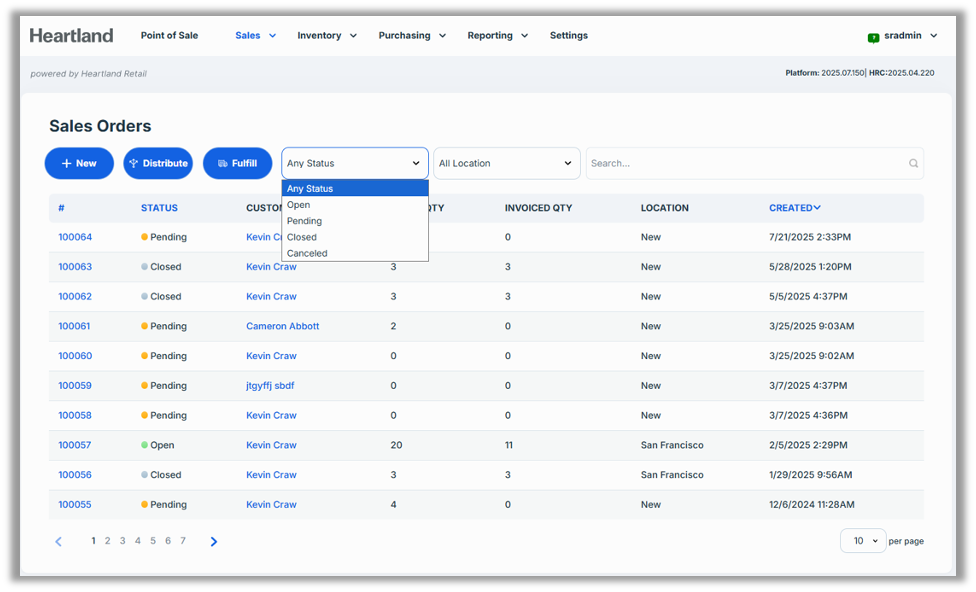Choose Canceled in the status dropdown list
This screenshot has height=592, width=976.
point(307,253)
